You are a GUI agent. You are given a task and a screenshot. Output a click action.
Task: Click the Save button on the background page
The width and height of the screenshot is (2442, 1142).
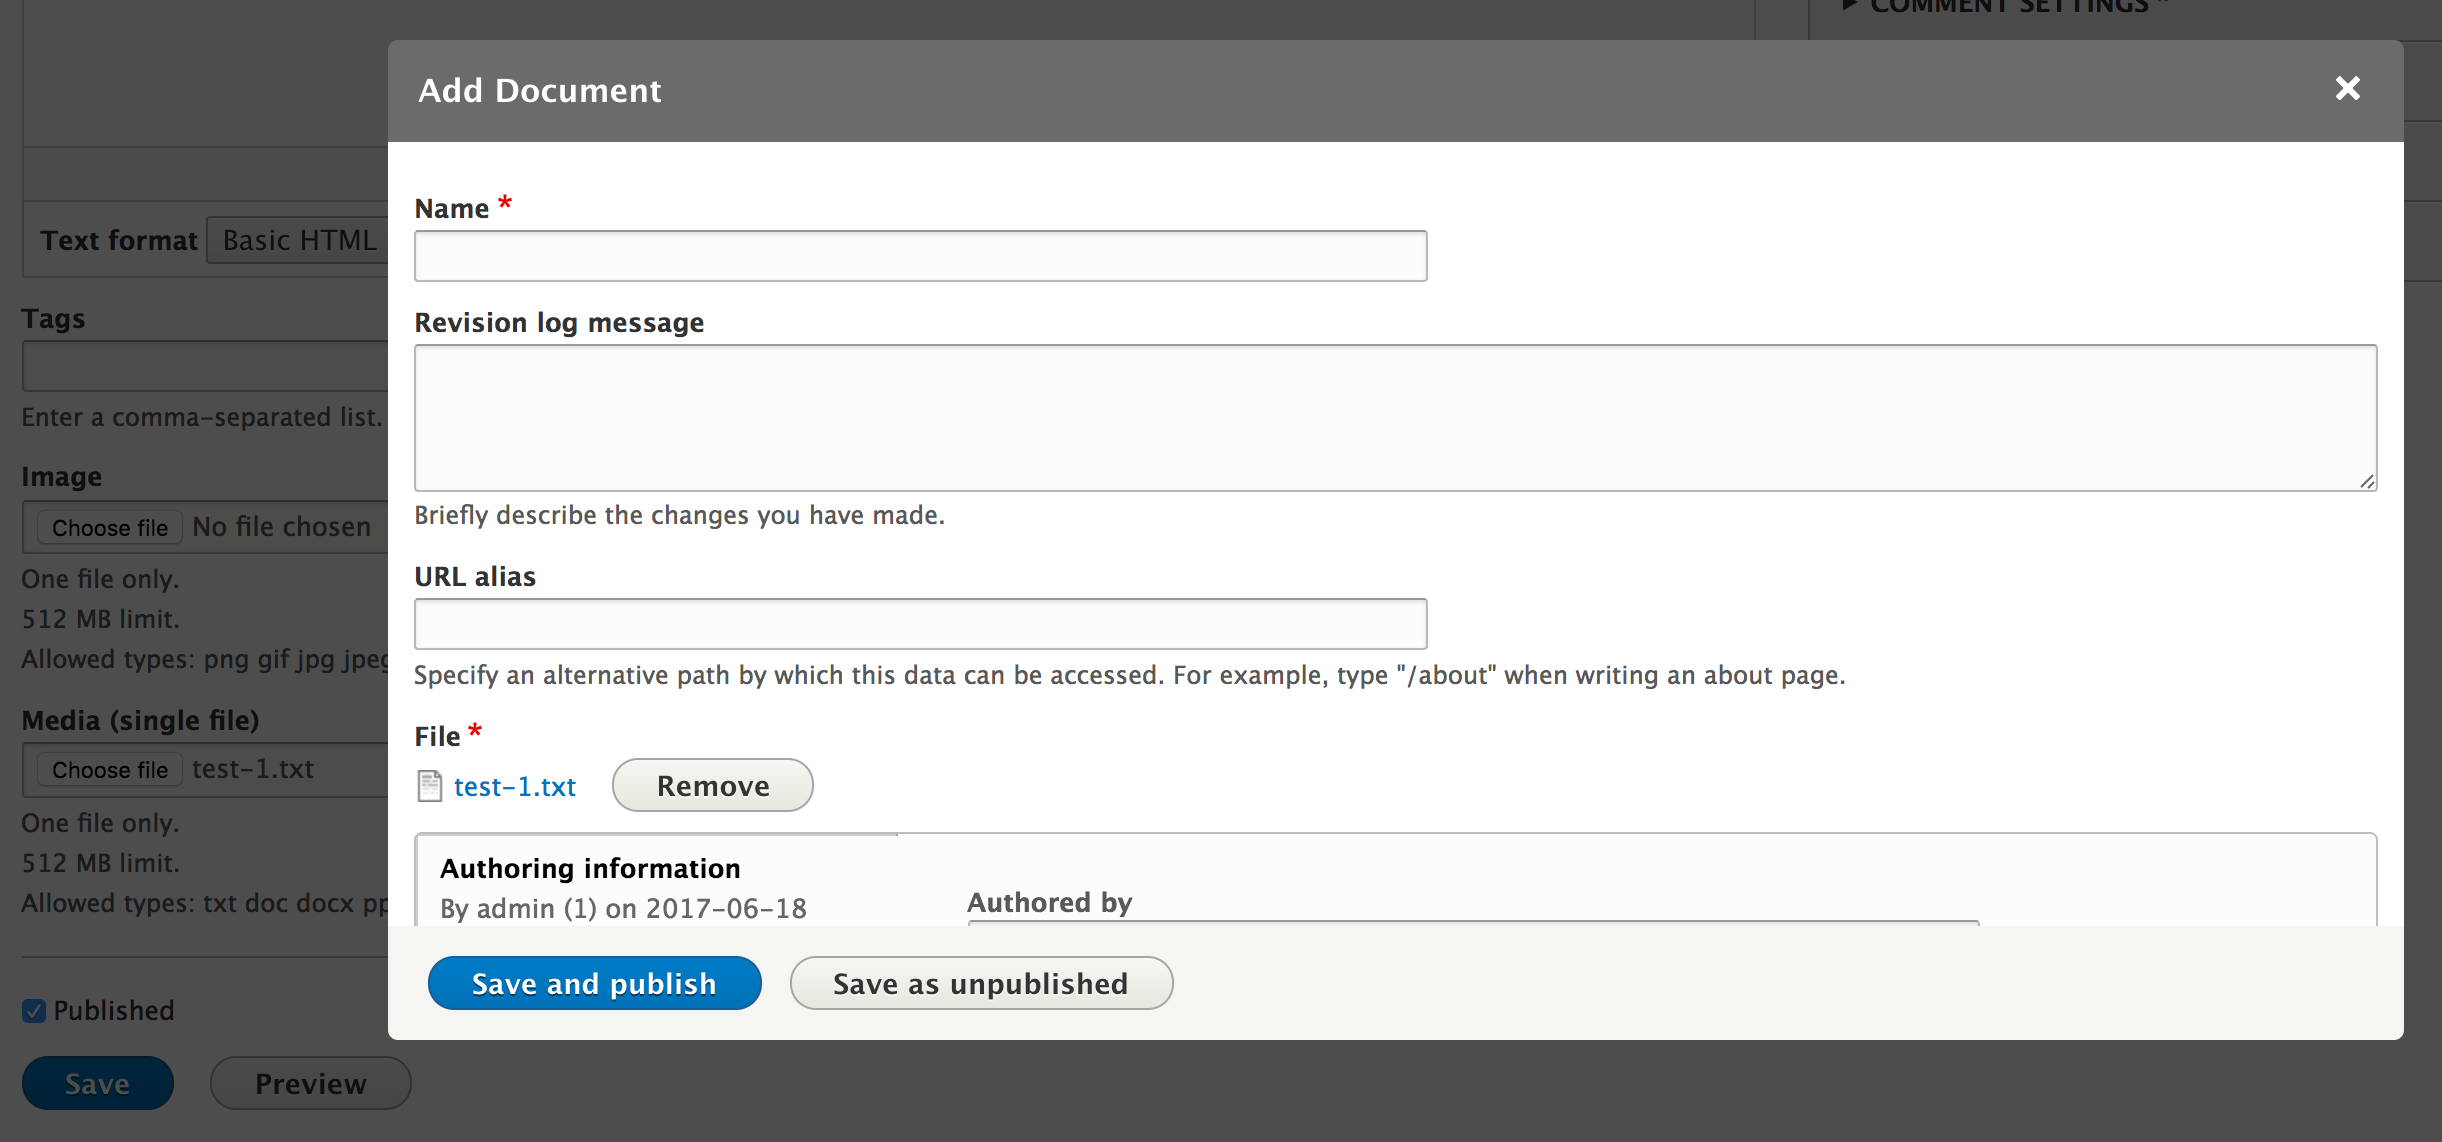point(98,1083)
